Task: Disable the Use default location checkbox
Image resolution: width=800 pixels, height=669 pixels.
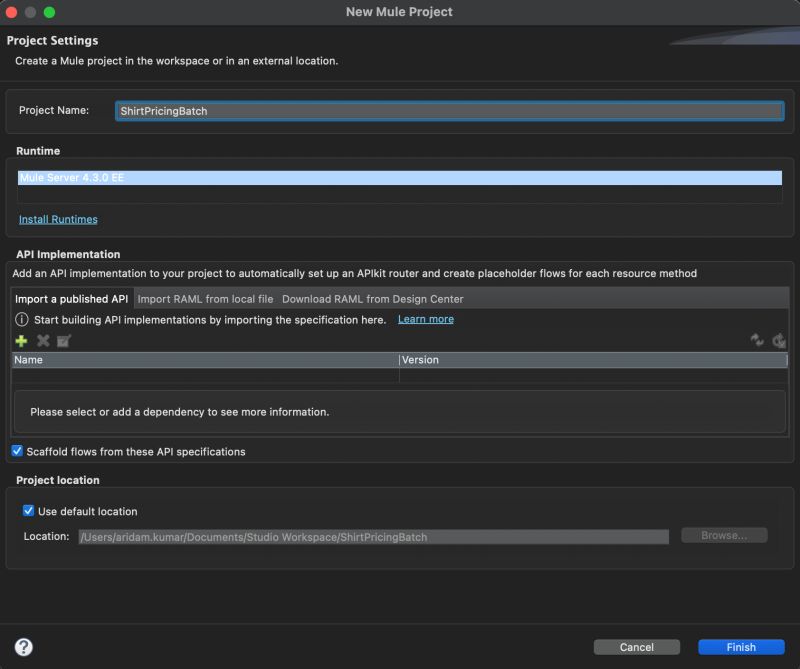Action: [27, 509]
